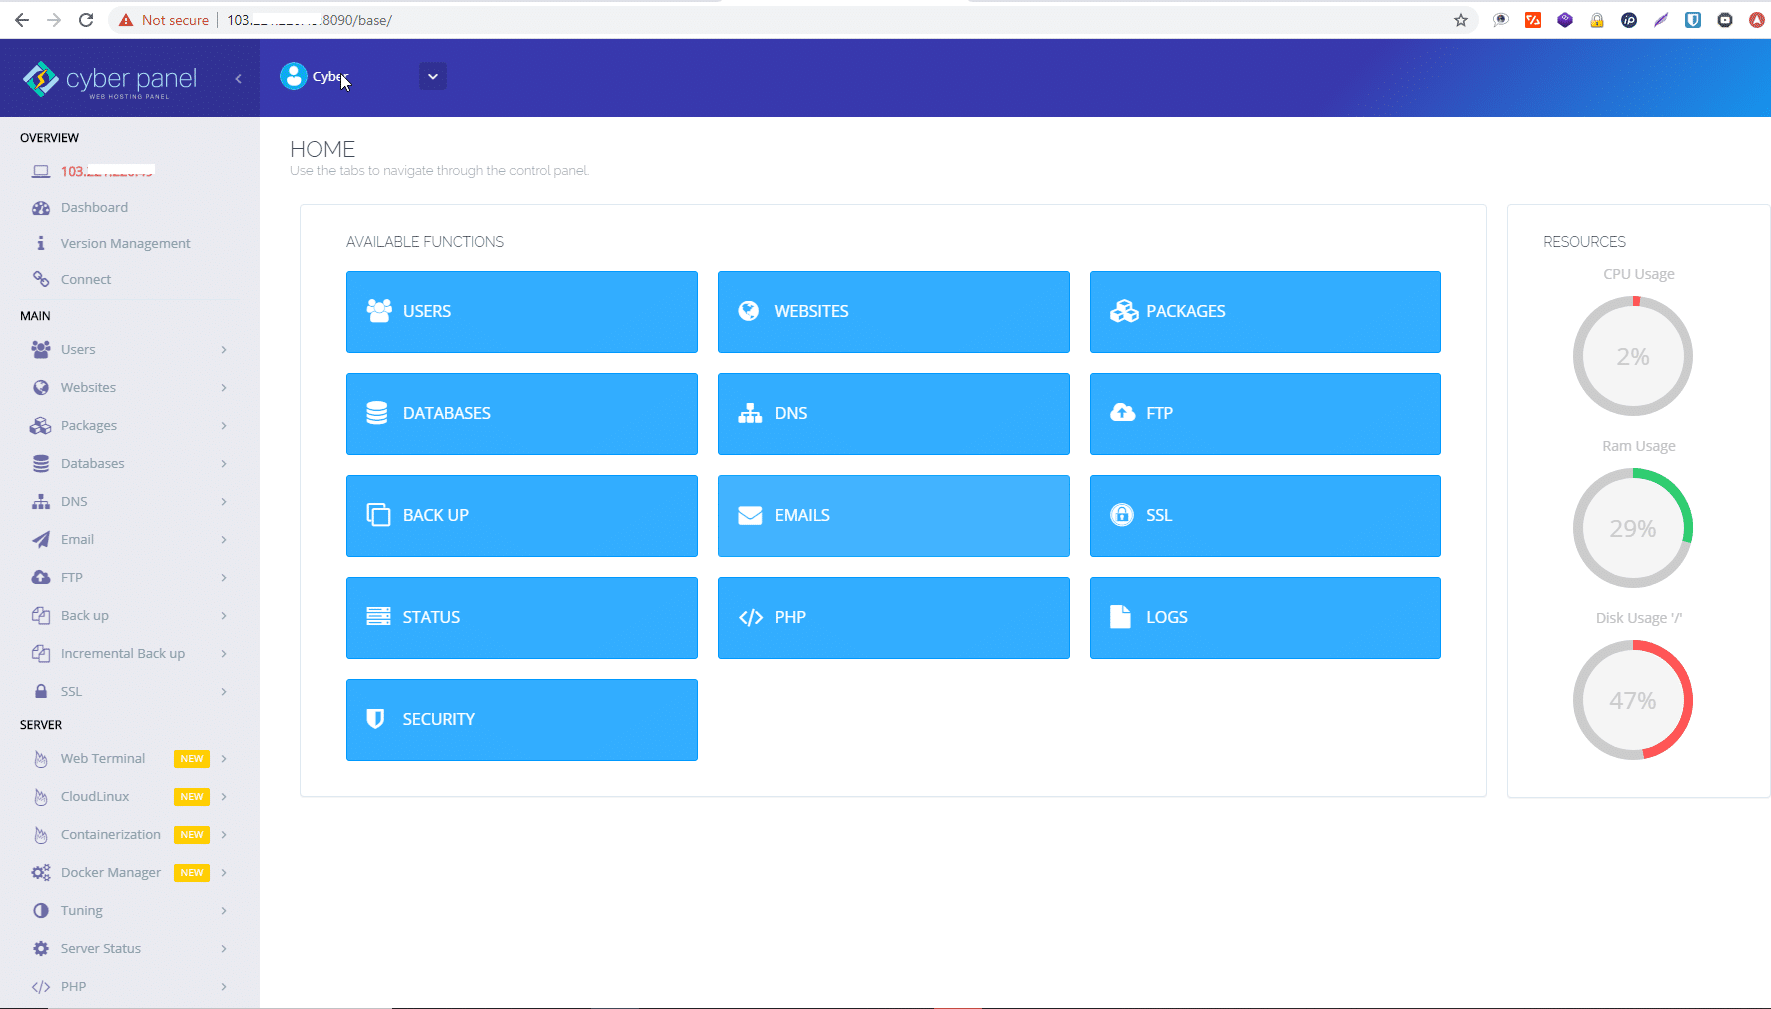
Task: Select the Databases stack icon in sidebar
Action: coord(40,463)
